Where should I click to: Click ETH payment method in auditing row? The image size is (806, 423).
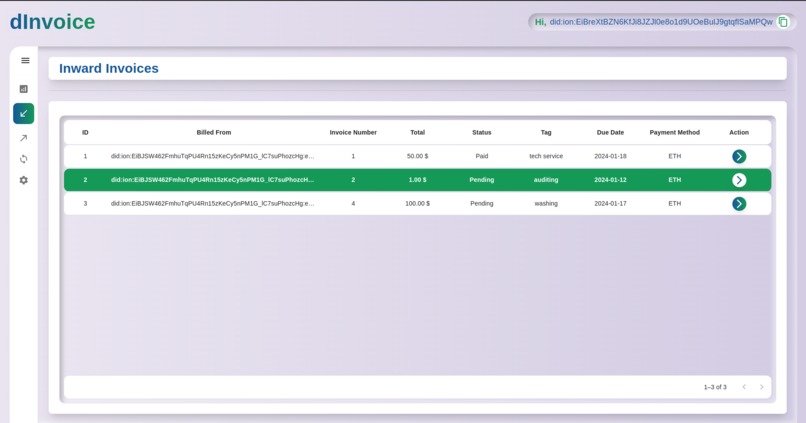674,180
